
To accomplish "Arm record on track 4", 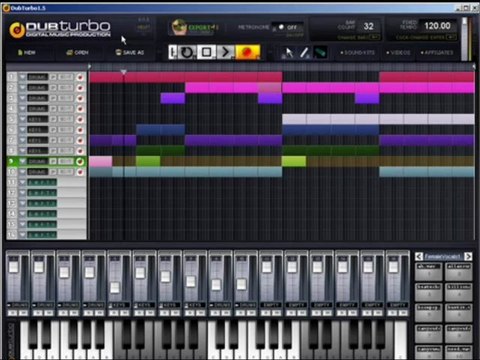I will coord(80,109).
